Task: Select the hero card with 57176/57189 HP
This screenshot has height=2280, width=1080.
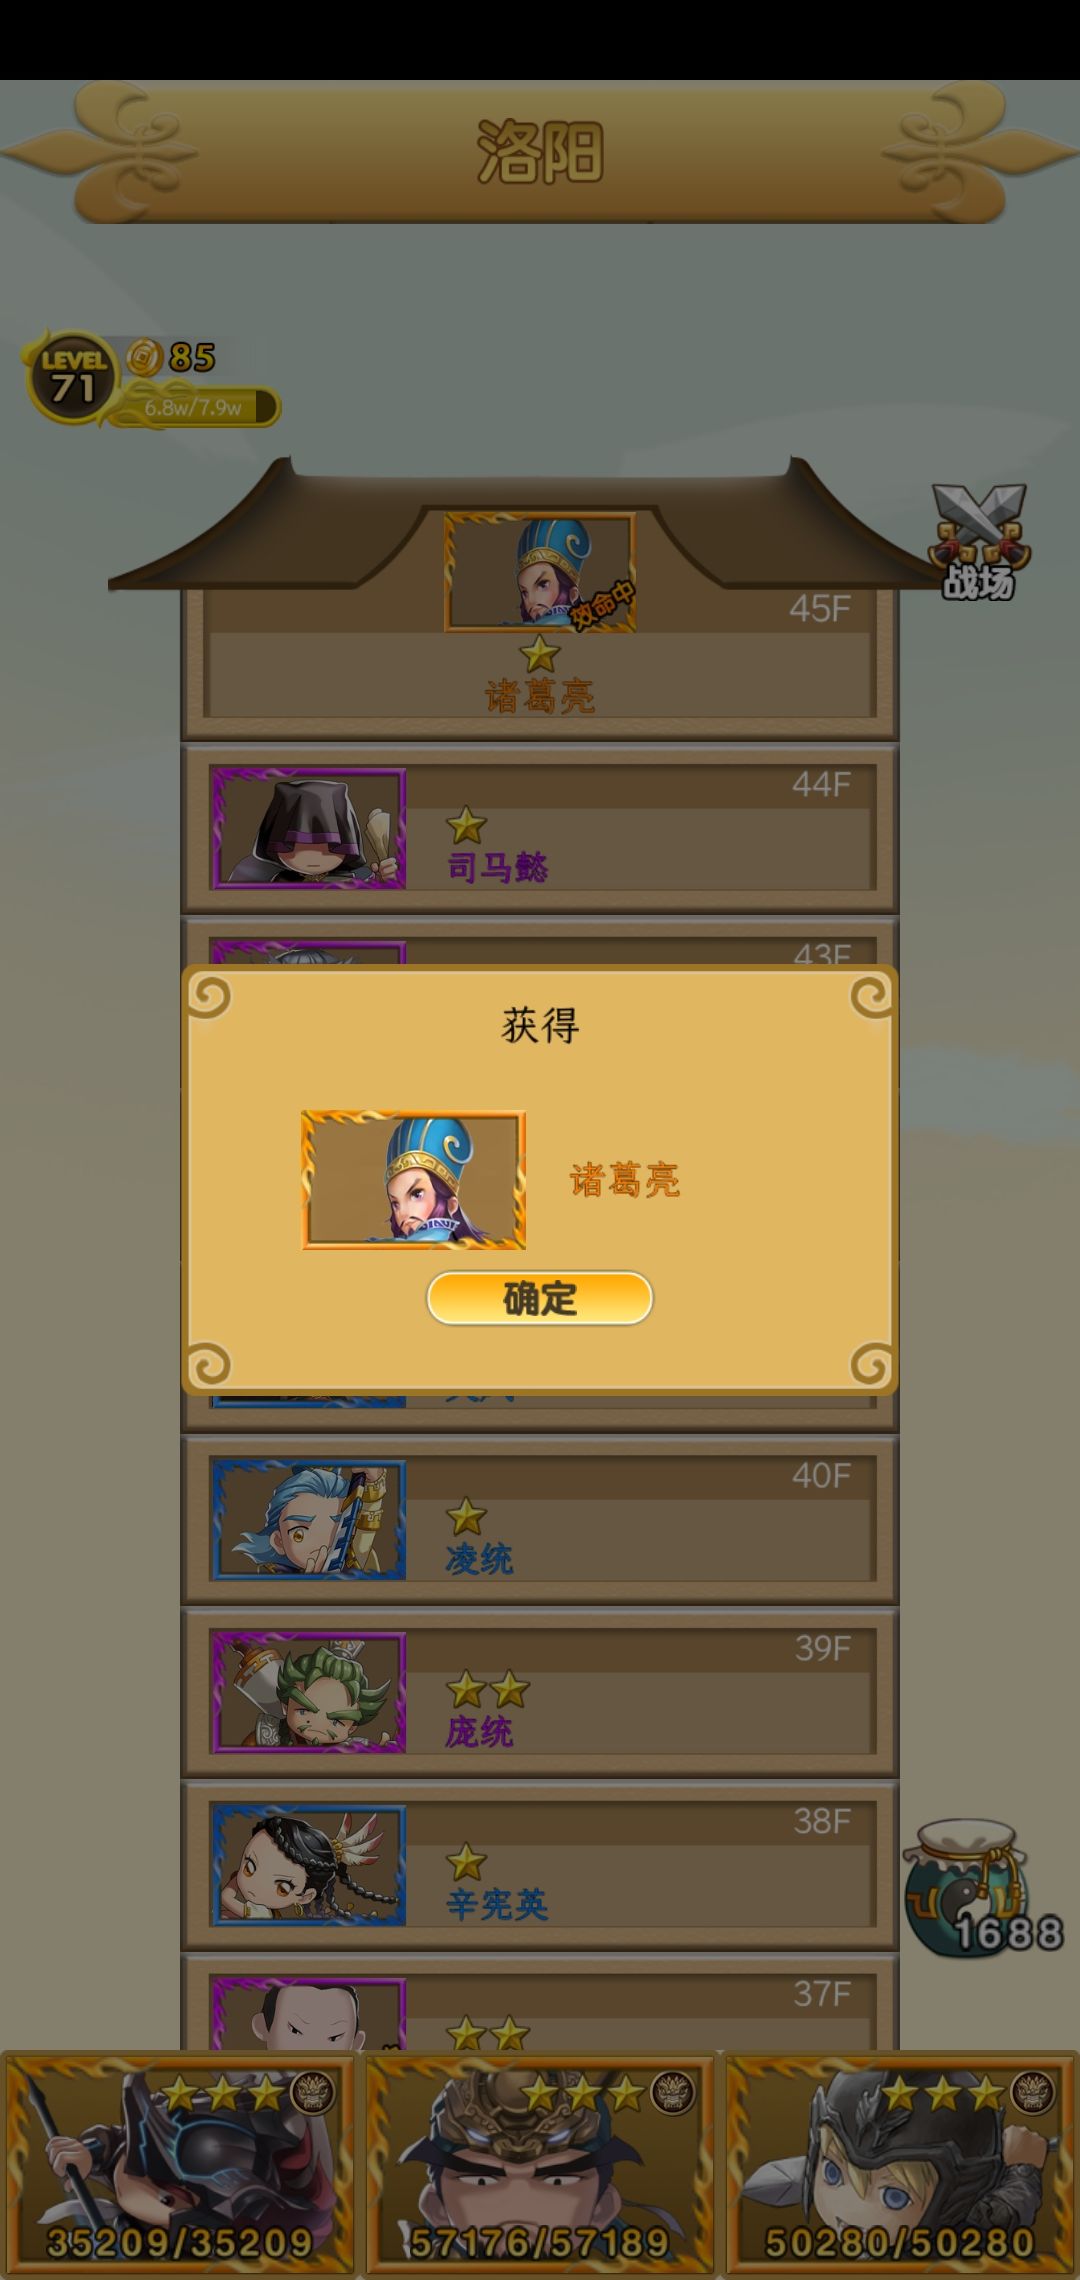Action: pos(540,2164)
